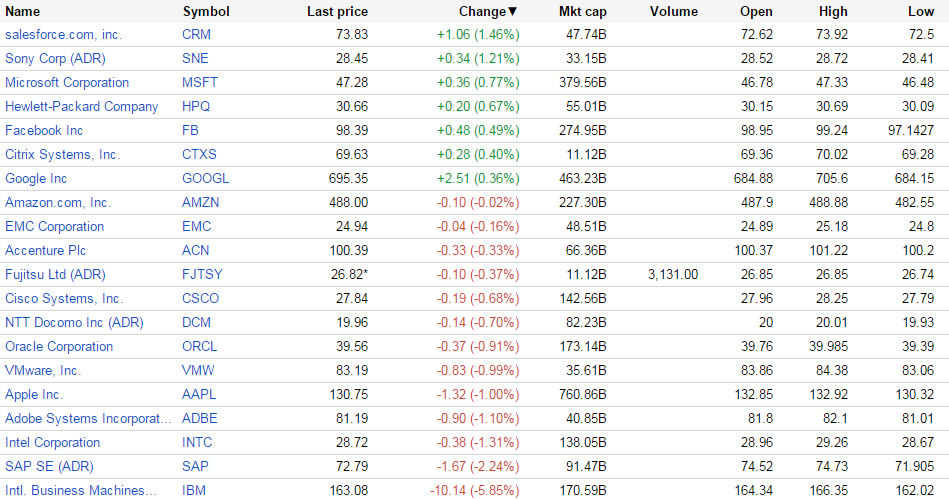Viewport: 949px width, 499px height.
Task: Sort by Volume column header
Action: pyautogui.click(x=673, y=12)
